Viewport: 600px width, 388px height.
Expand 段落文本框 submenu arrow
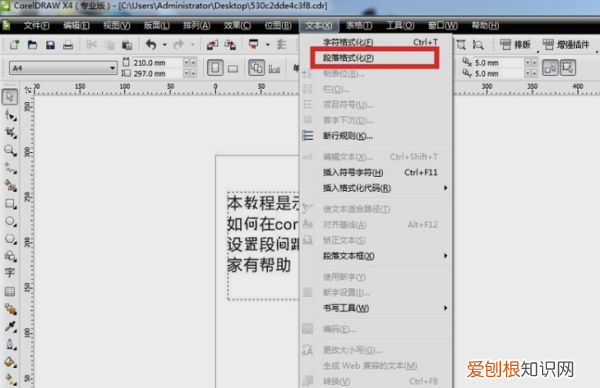[x=445, y=256]
